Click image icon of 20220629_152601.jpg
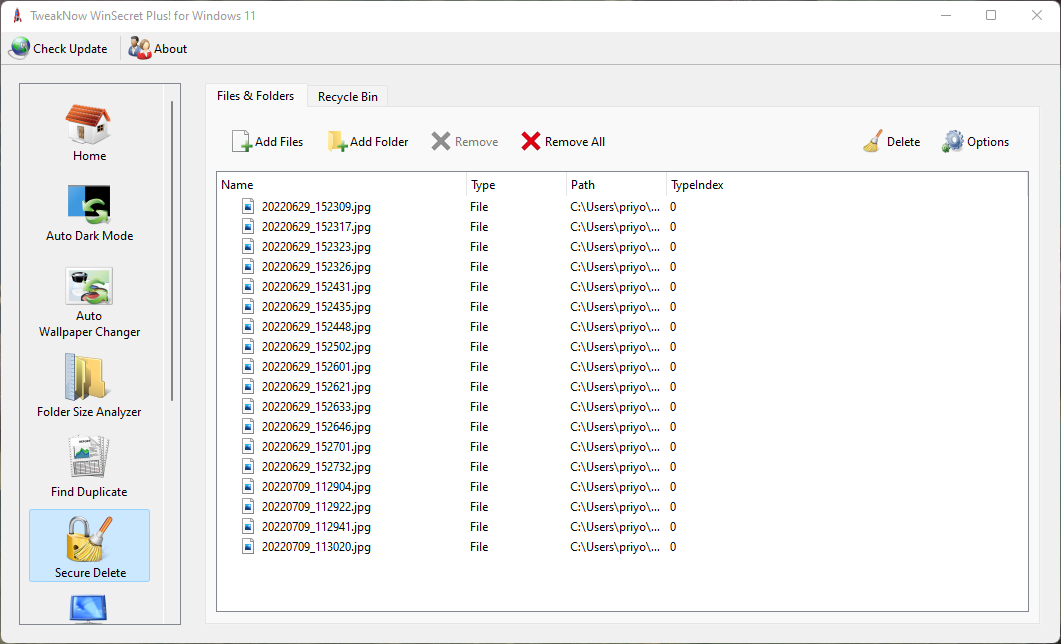Image resolution: width=1061 pixels, height=644 pixels. coord(248,366)
